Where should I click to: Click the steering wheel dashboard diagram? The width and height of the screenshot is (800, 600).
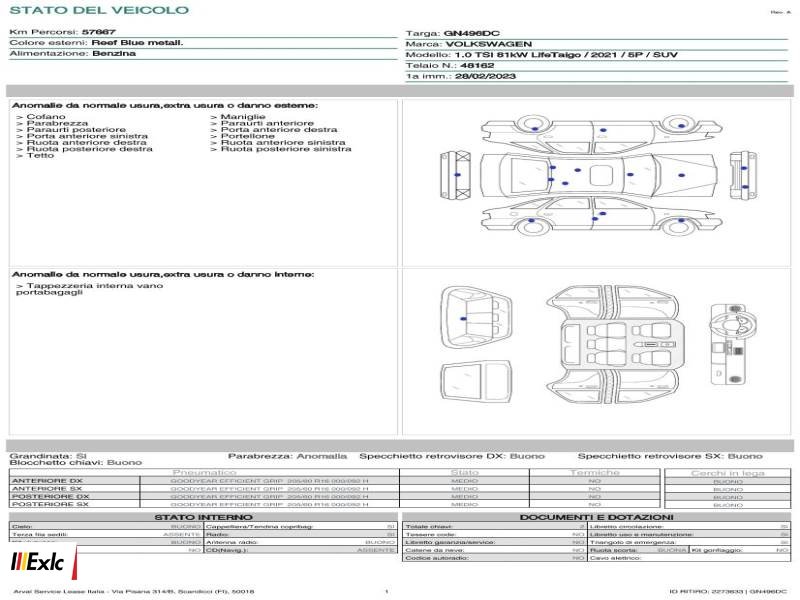(x=732, y=344)
